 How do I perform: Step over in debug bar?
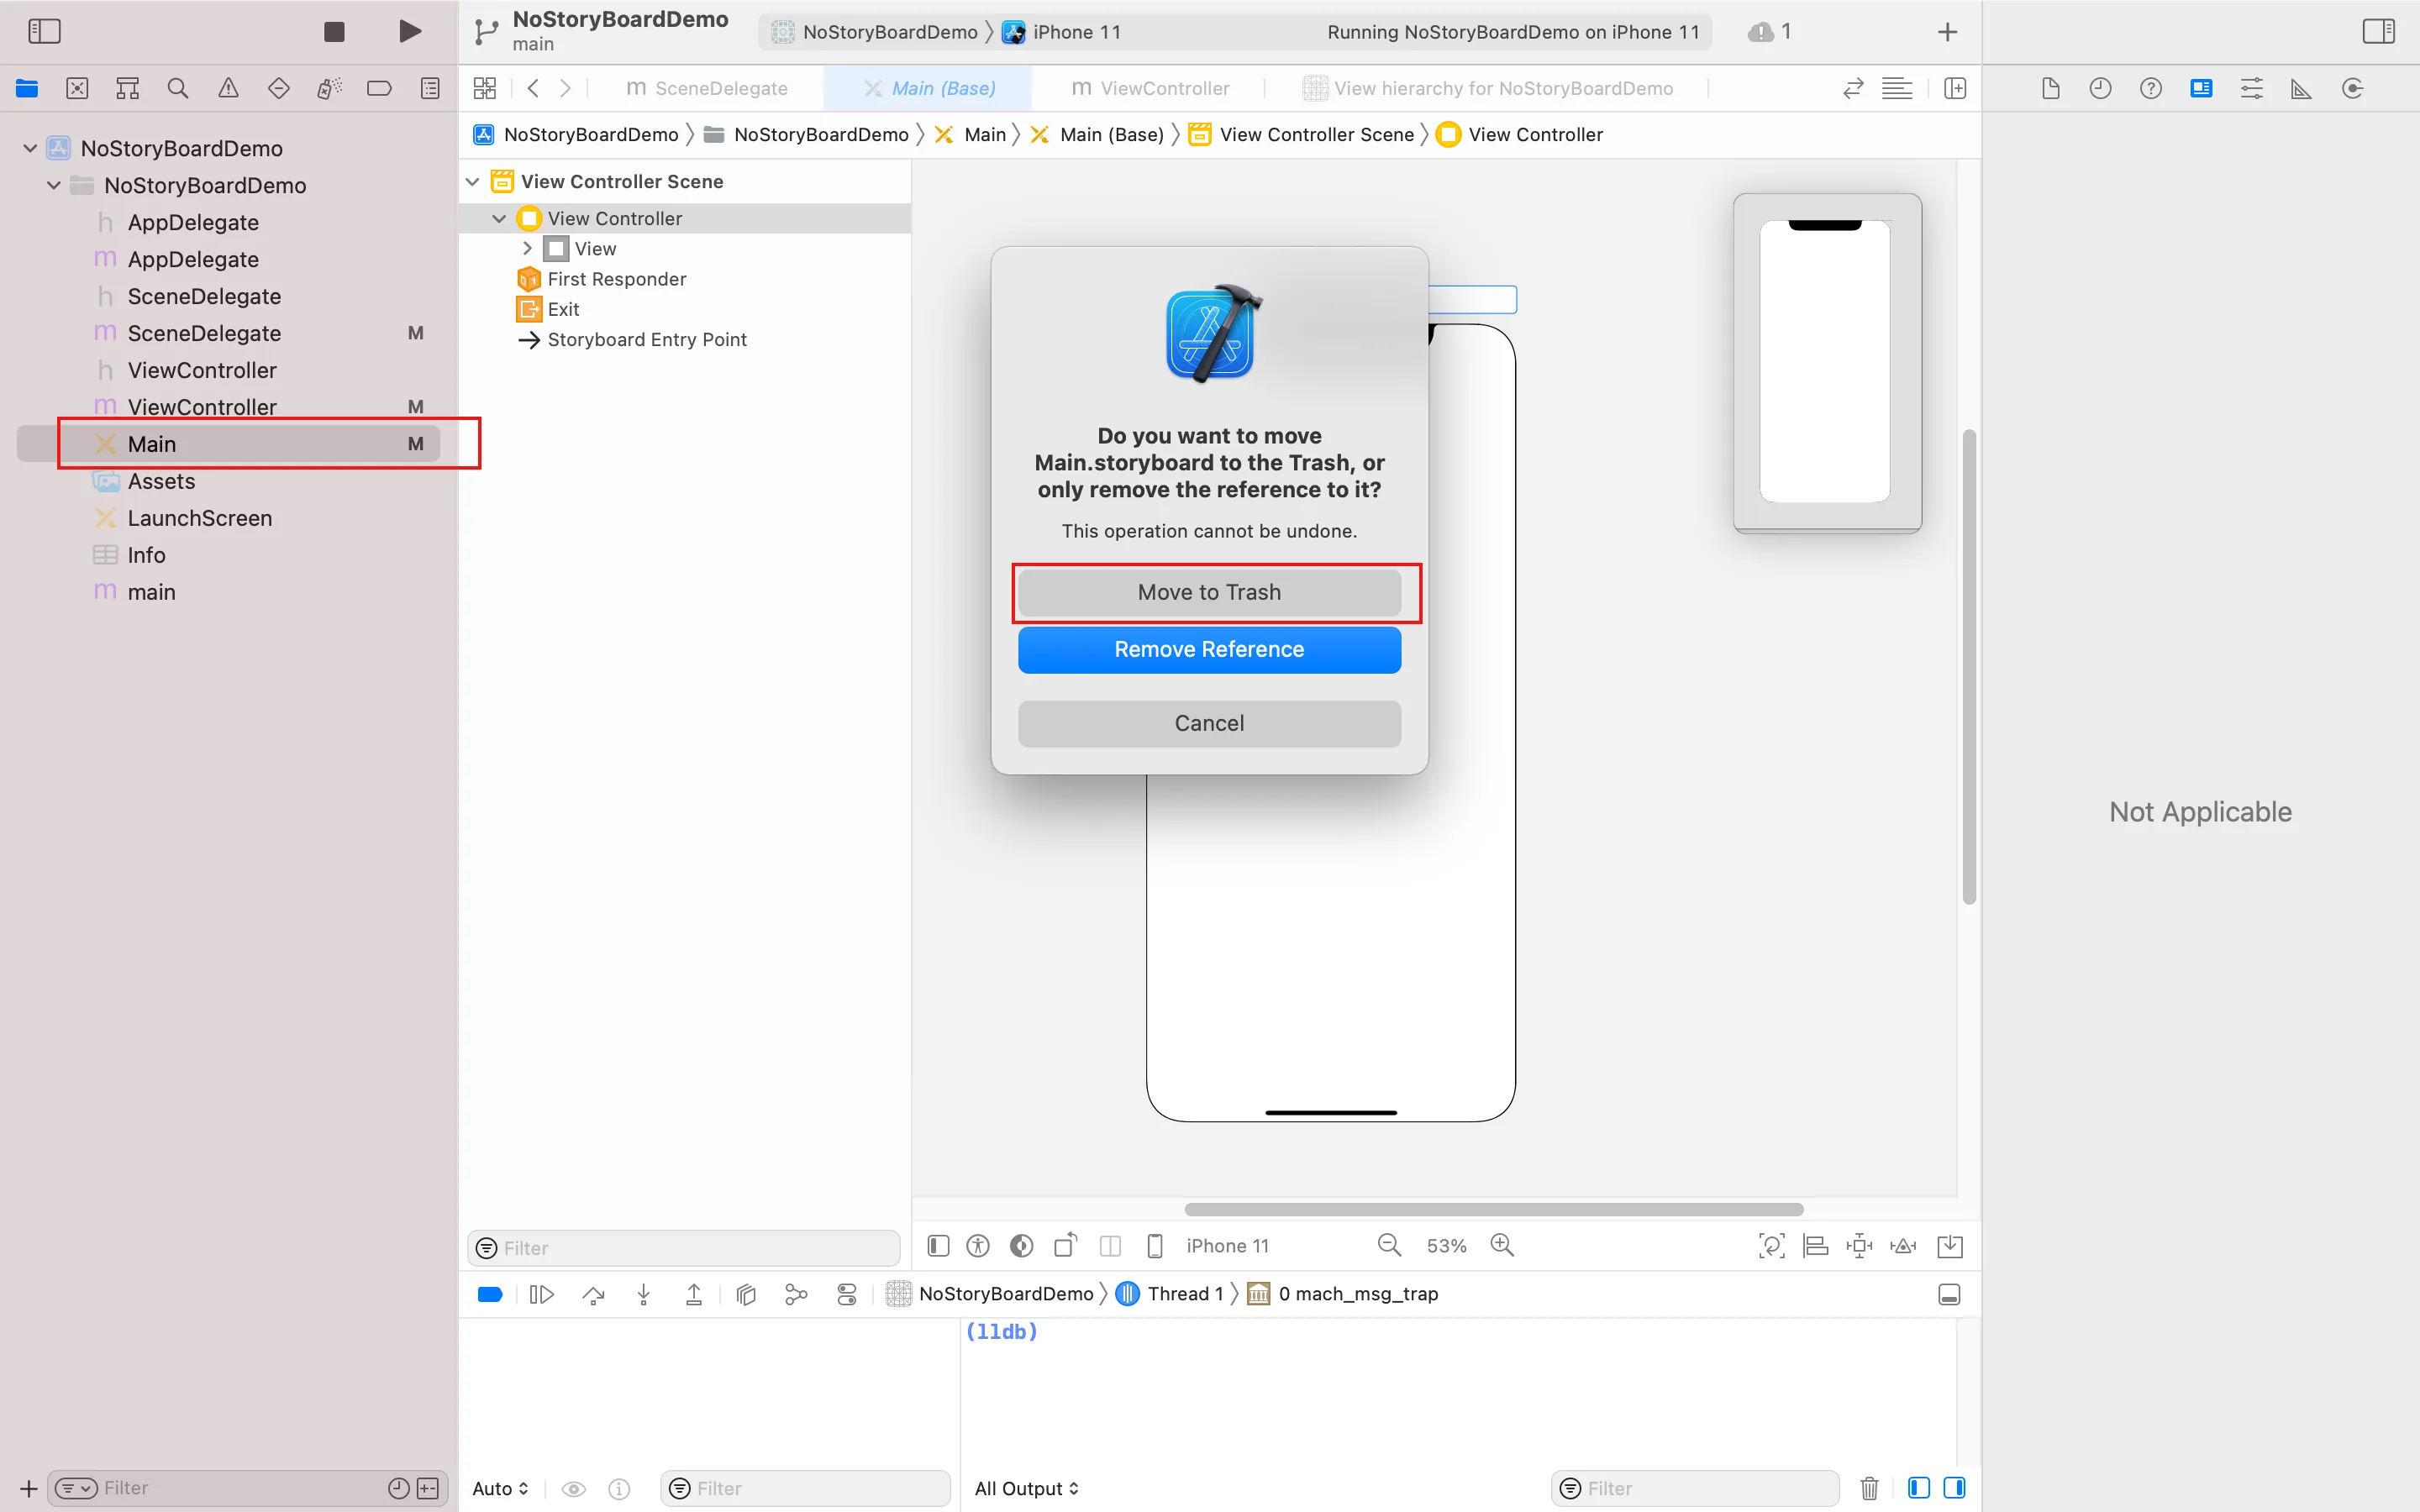pos(593,1294)
